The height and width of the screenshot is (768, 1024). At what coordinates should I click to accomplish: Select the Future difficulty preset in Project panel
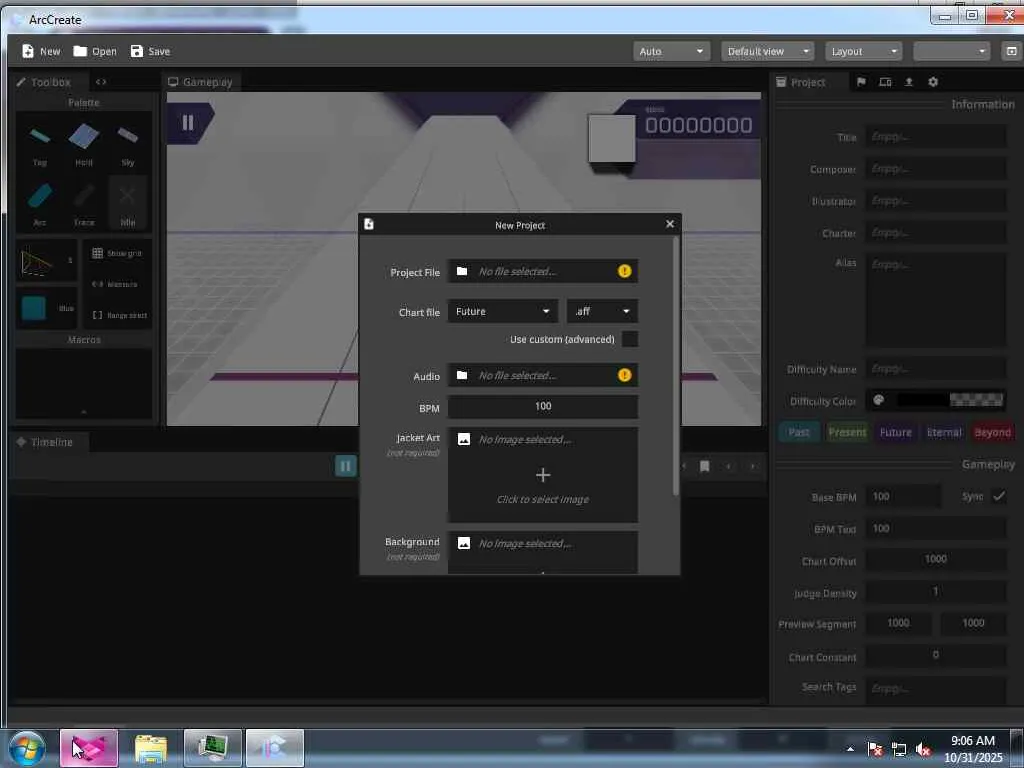click(895, 432)
